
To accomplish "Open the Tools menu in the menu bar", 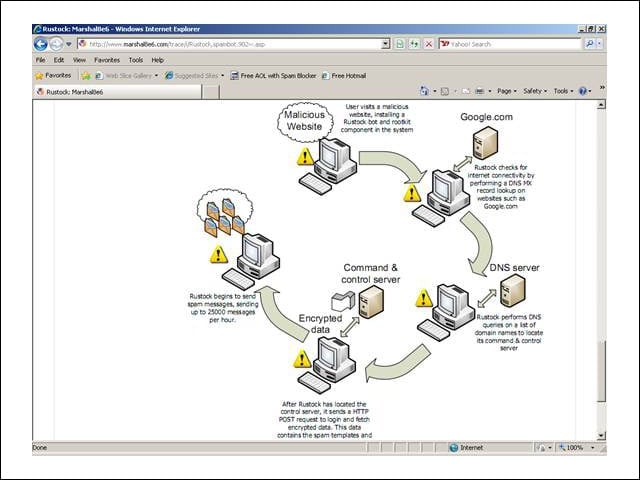I will [136, 60].
